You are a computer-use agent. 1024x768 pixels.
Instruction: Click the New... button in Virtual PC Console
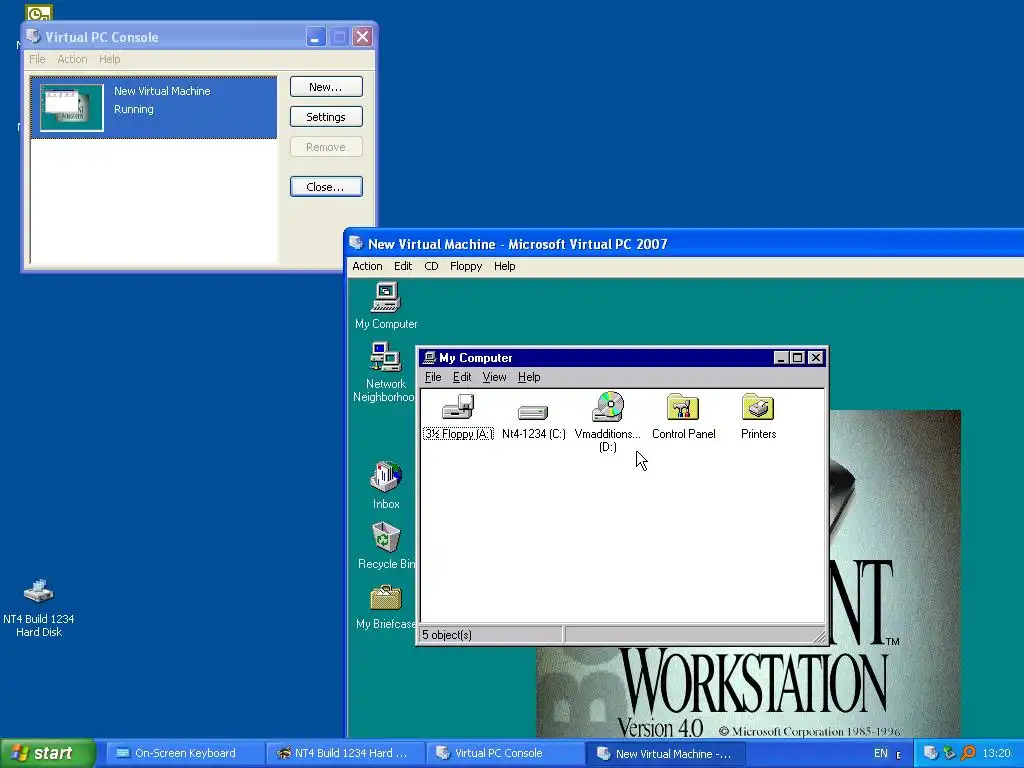[x=326, y=87]
